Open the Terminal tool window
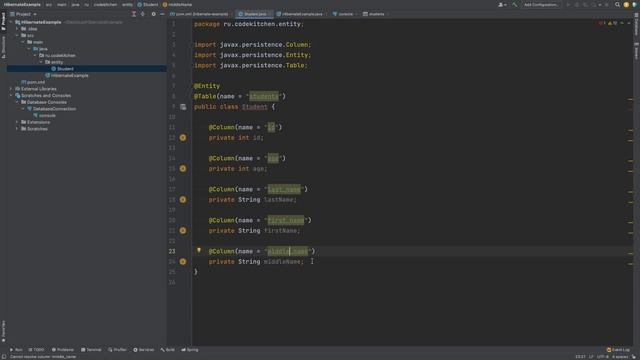Viewport: 640px width, 360px height. click(91, 350)
